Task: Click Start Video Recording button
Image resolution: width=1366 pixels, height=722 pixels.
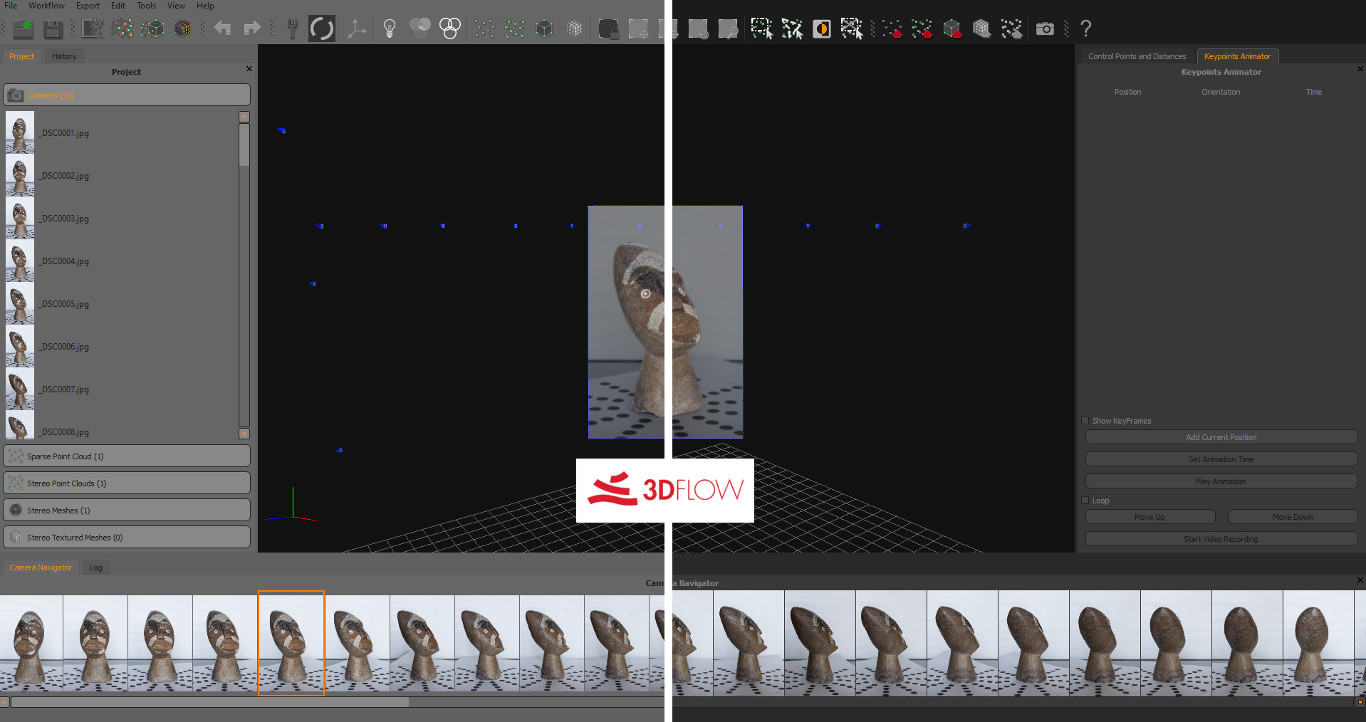Action: click(x=1221, y=539)
